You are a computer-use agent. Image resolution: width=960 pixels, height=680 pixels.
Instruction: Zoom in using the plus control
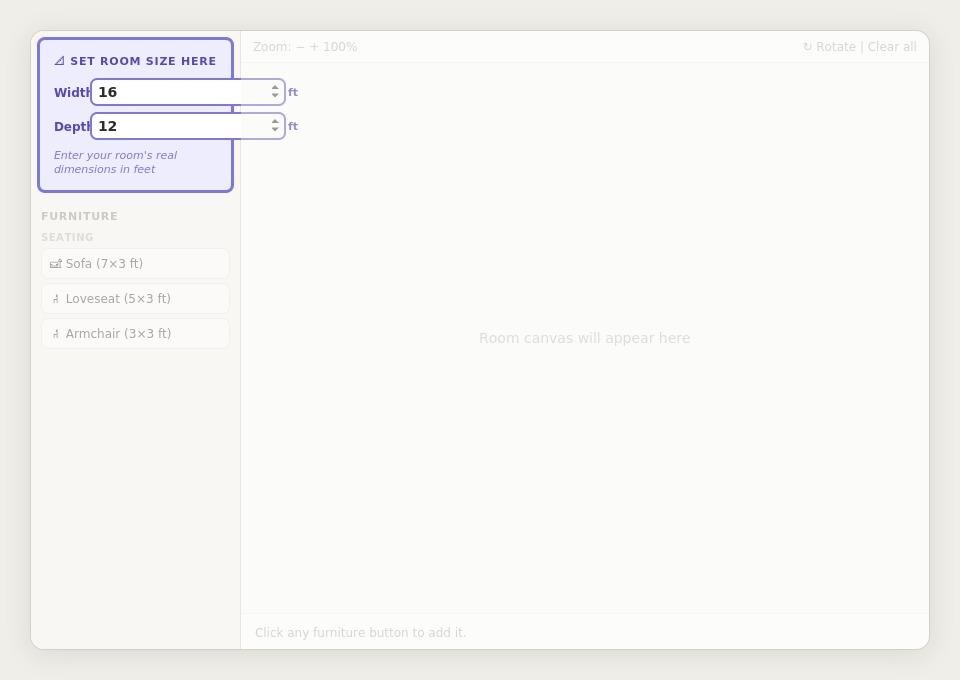tap(314, 47)
